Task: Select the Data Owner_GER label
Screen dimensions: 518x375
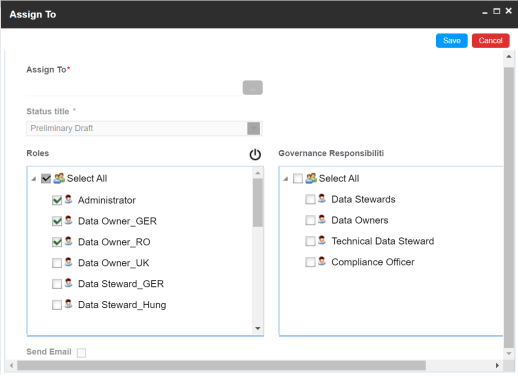Action: [x=117, y=221]
